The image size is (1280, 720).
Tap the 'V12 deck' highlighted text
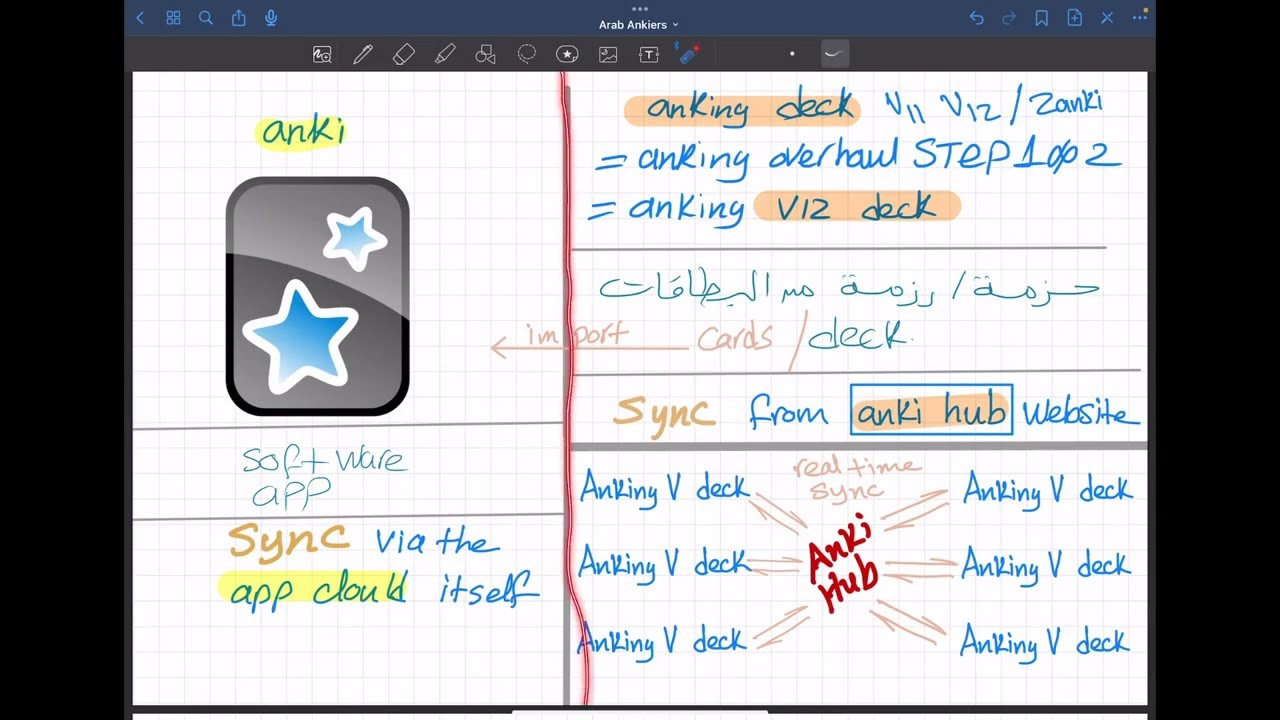pyautogui.click(x=856, y=207)
